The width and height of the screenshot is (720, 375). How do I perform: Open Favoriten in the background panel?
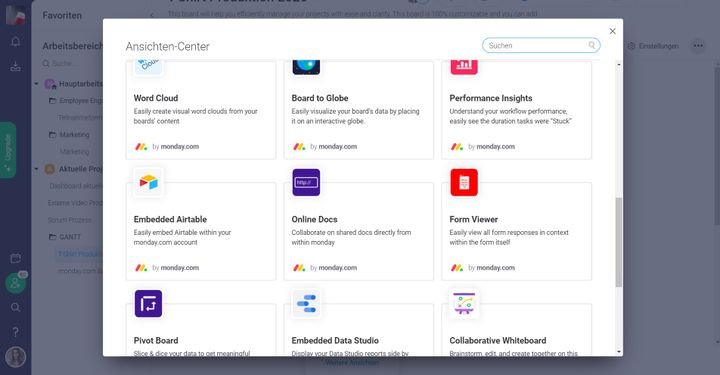pyautogui.click(x=62, y=16)
